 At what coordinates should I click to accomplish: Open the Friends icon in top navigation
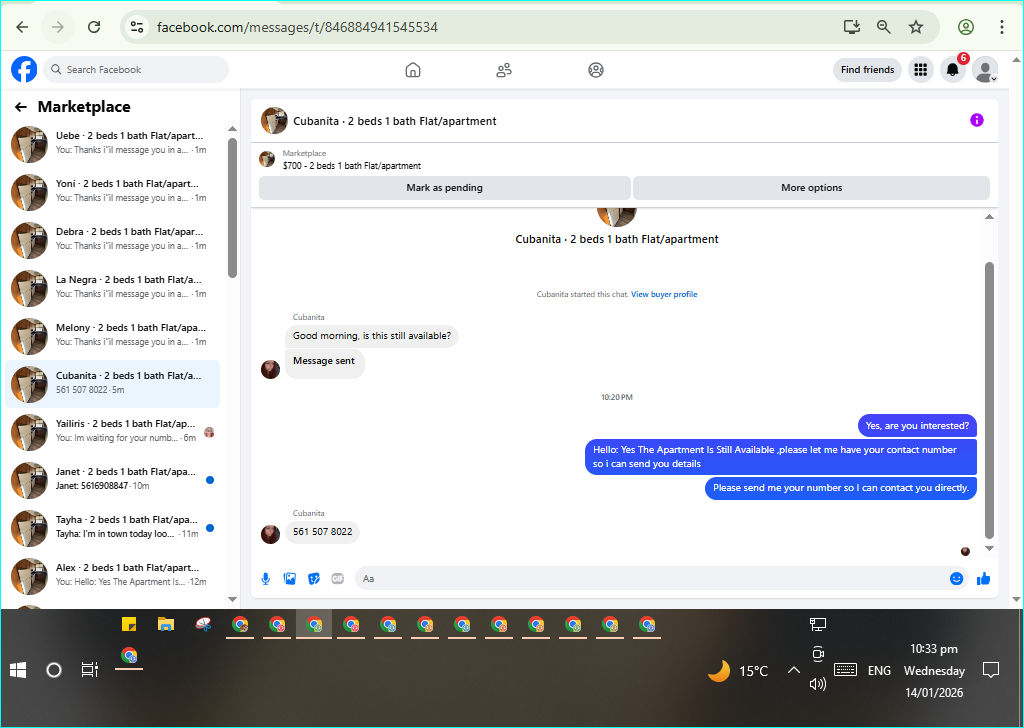pyautogui.click(x=504, y=70)
